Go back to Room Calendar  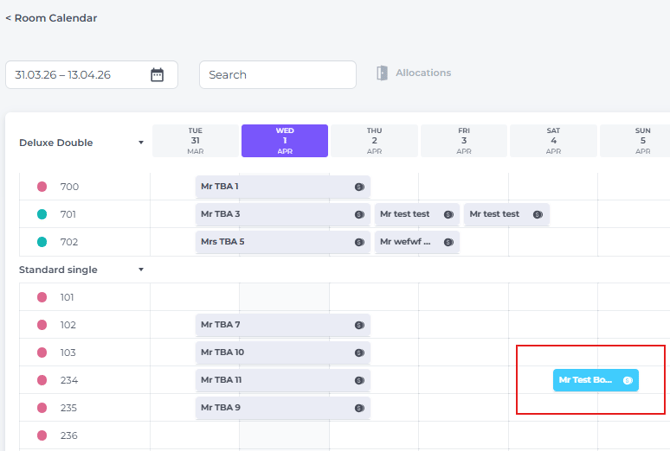pos(51,18)
